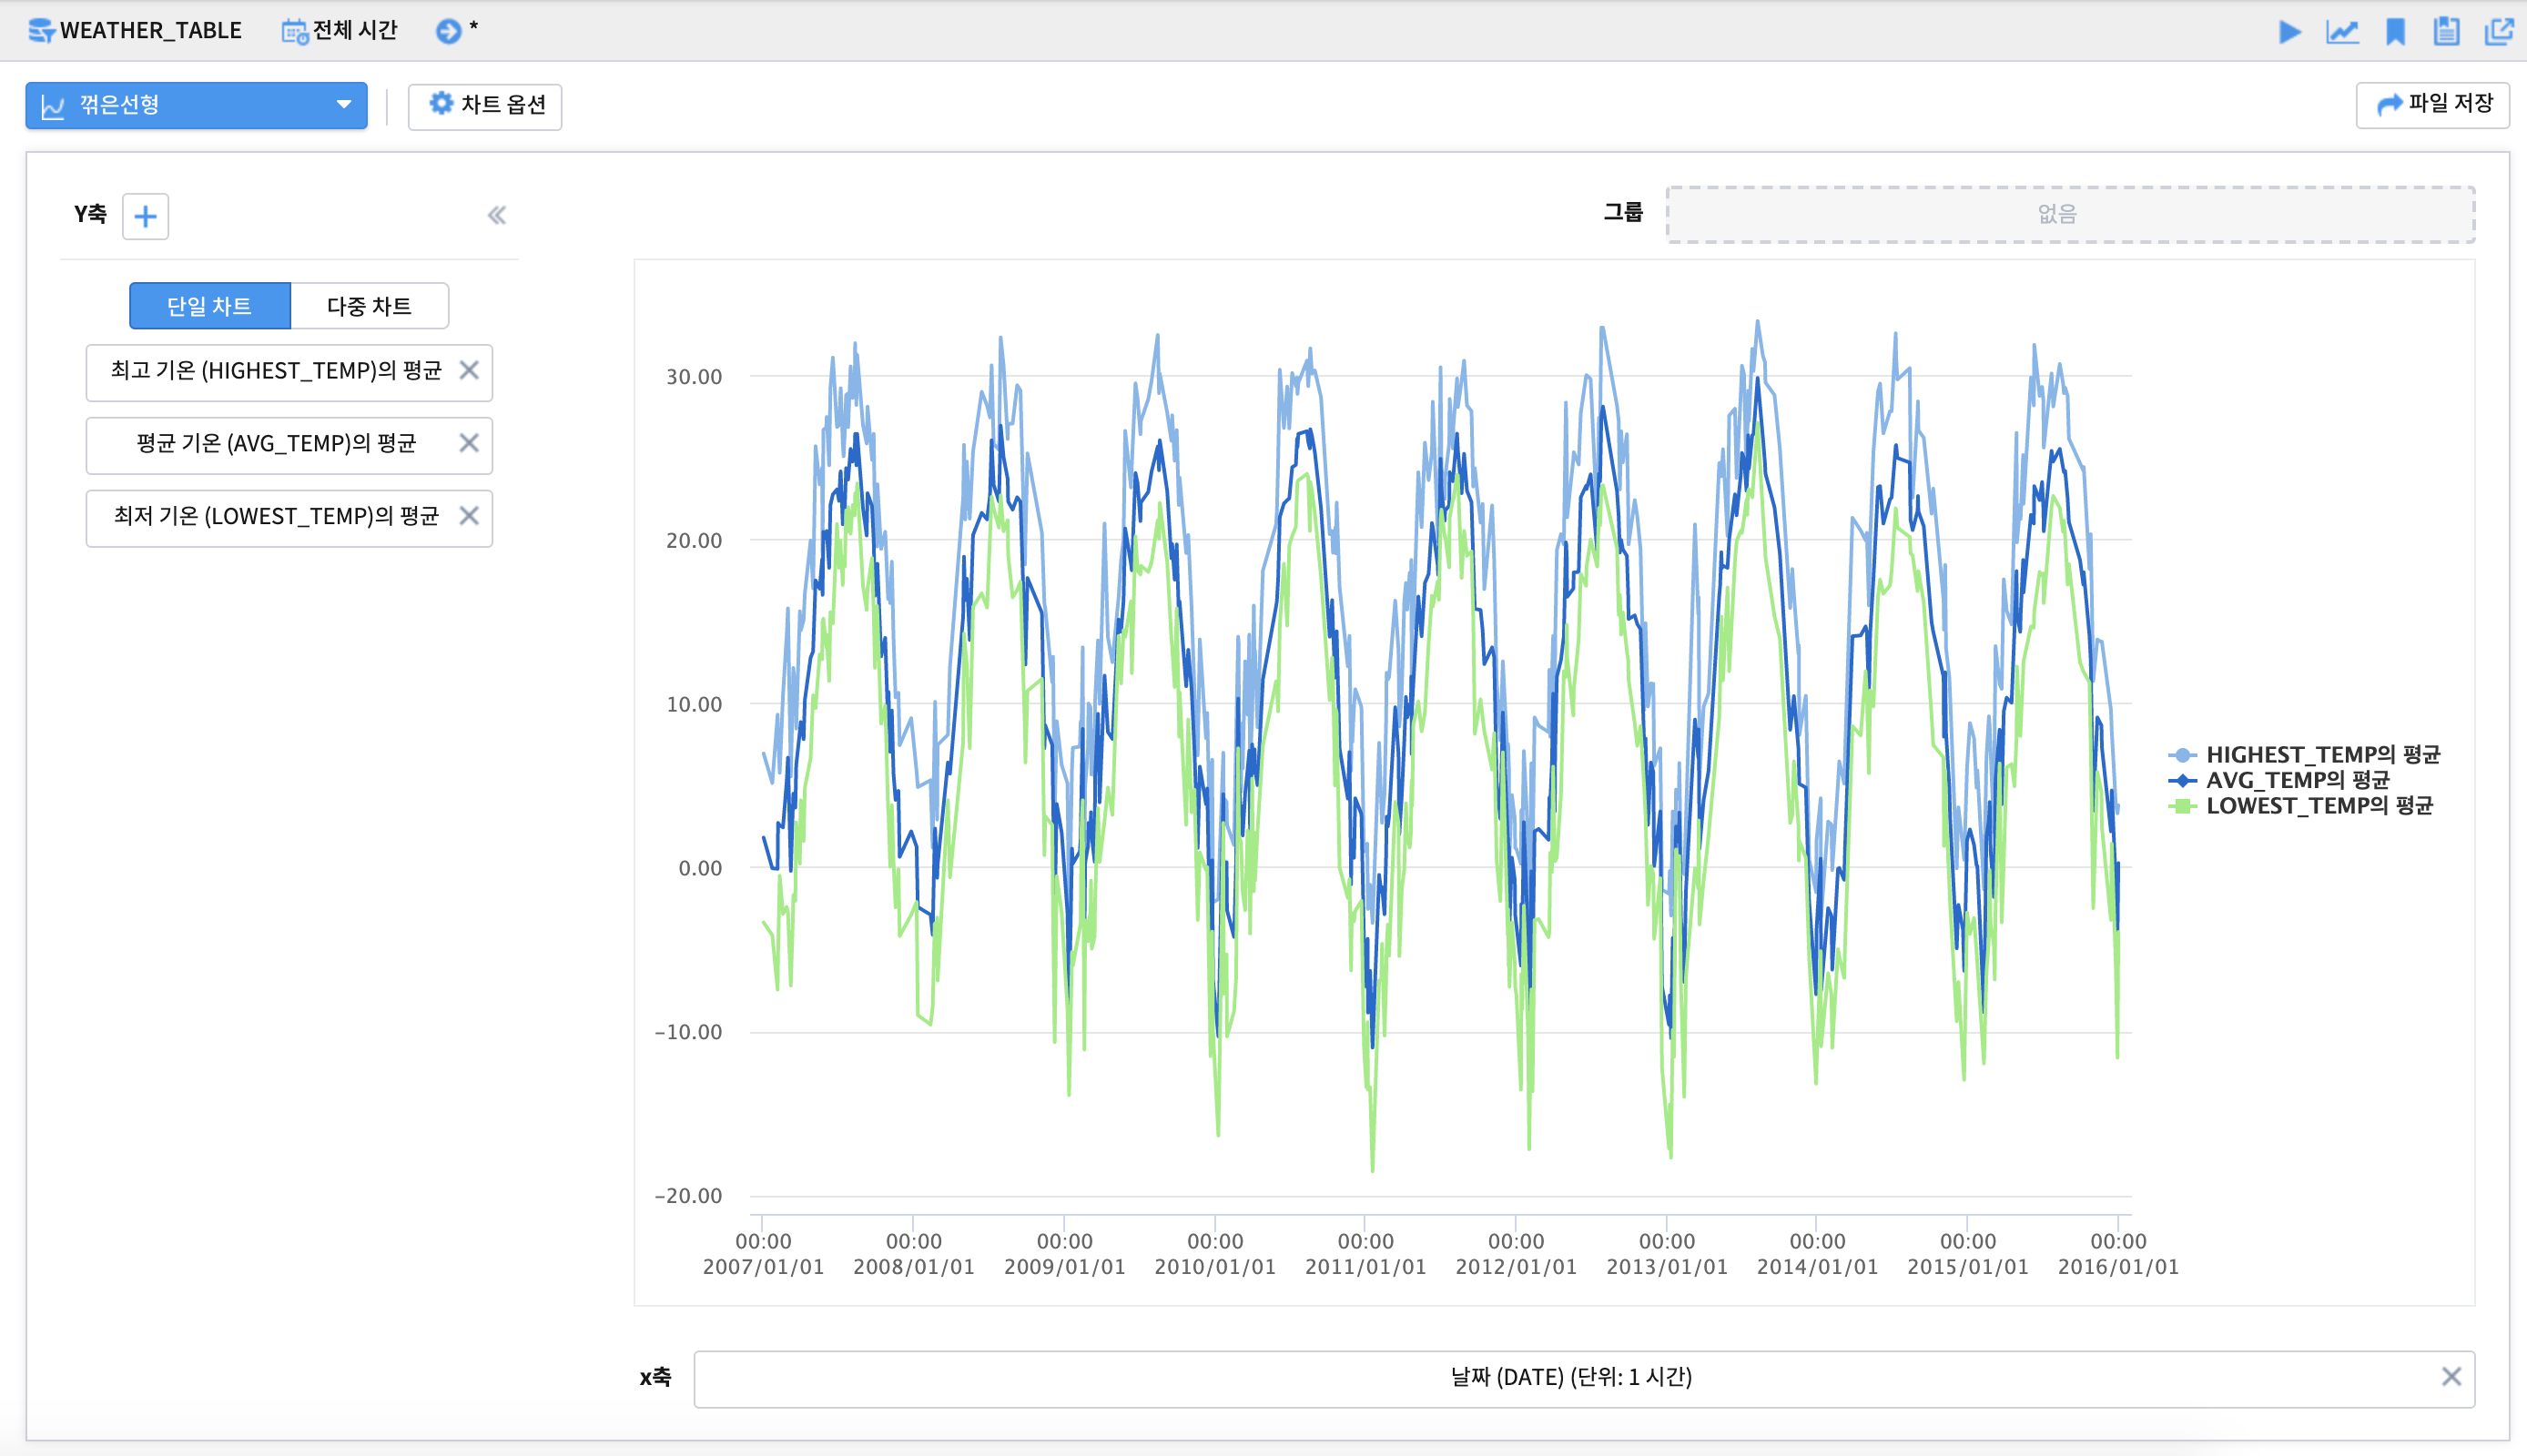Collapse the Y축 panel with double chevron
The height and width of the screenshot is (1456, 2527).
497,215
